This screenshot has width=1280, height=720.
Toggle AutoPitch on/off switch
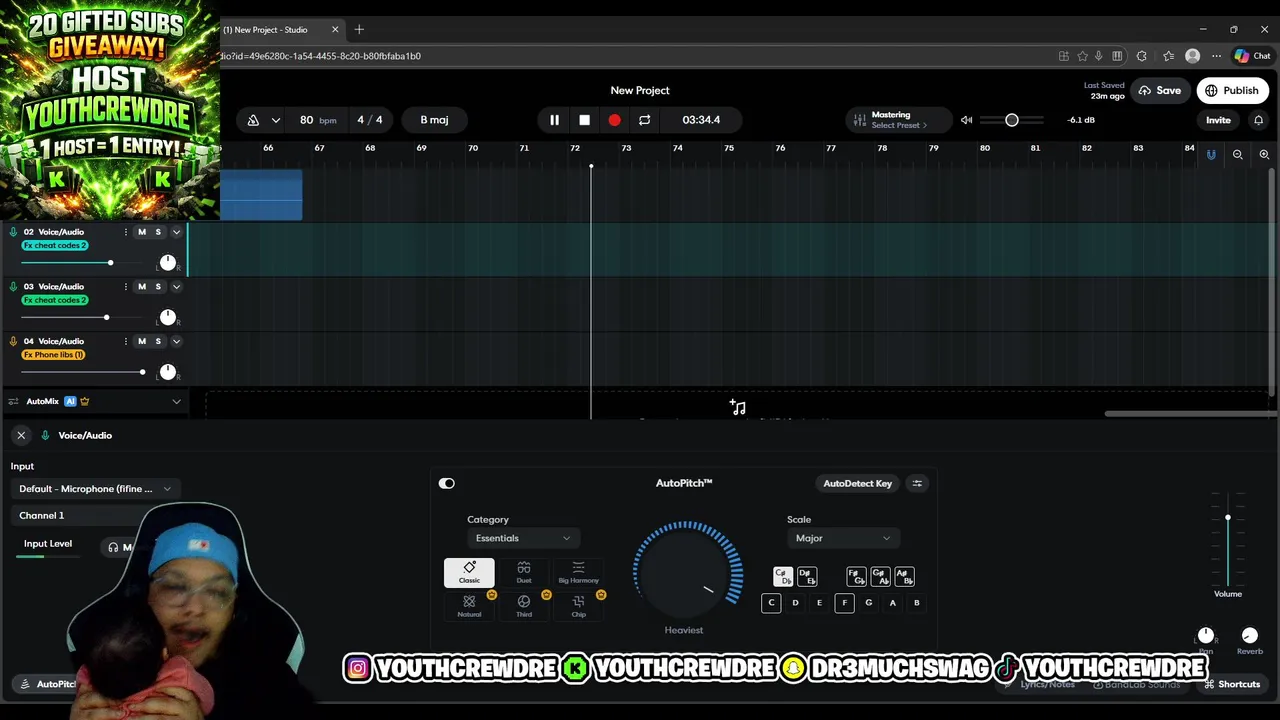coord(447,483)
